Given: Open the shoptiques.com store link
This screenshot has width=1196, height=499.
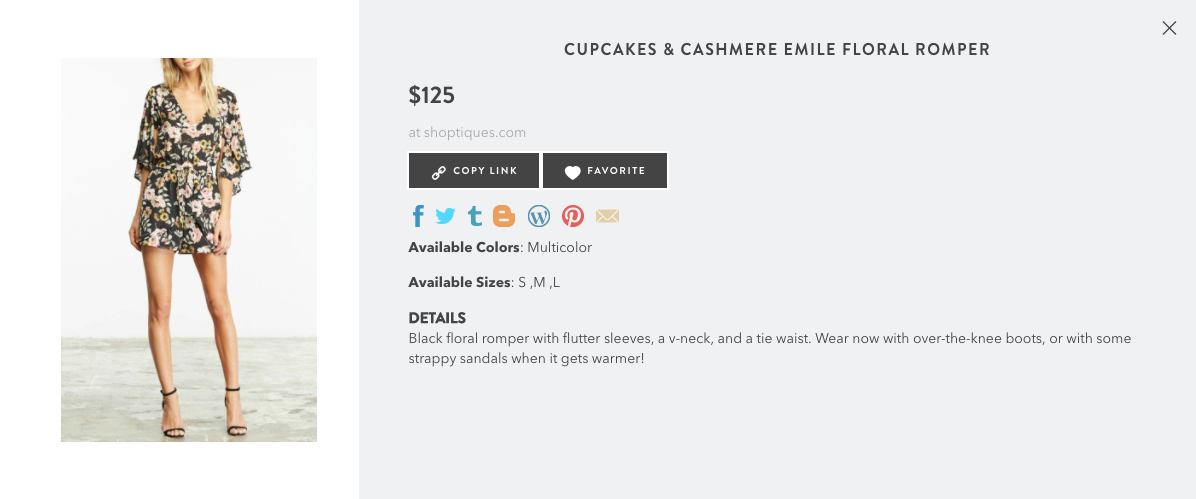Looking at the screenshot, I should click(x=467, y=132).
